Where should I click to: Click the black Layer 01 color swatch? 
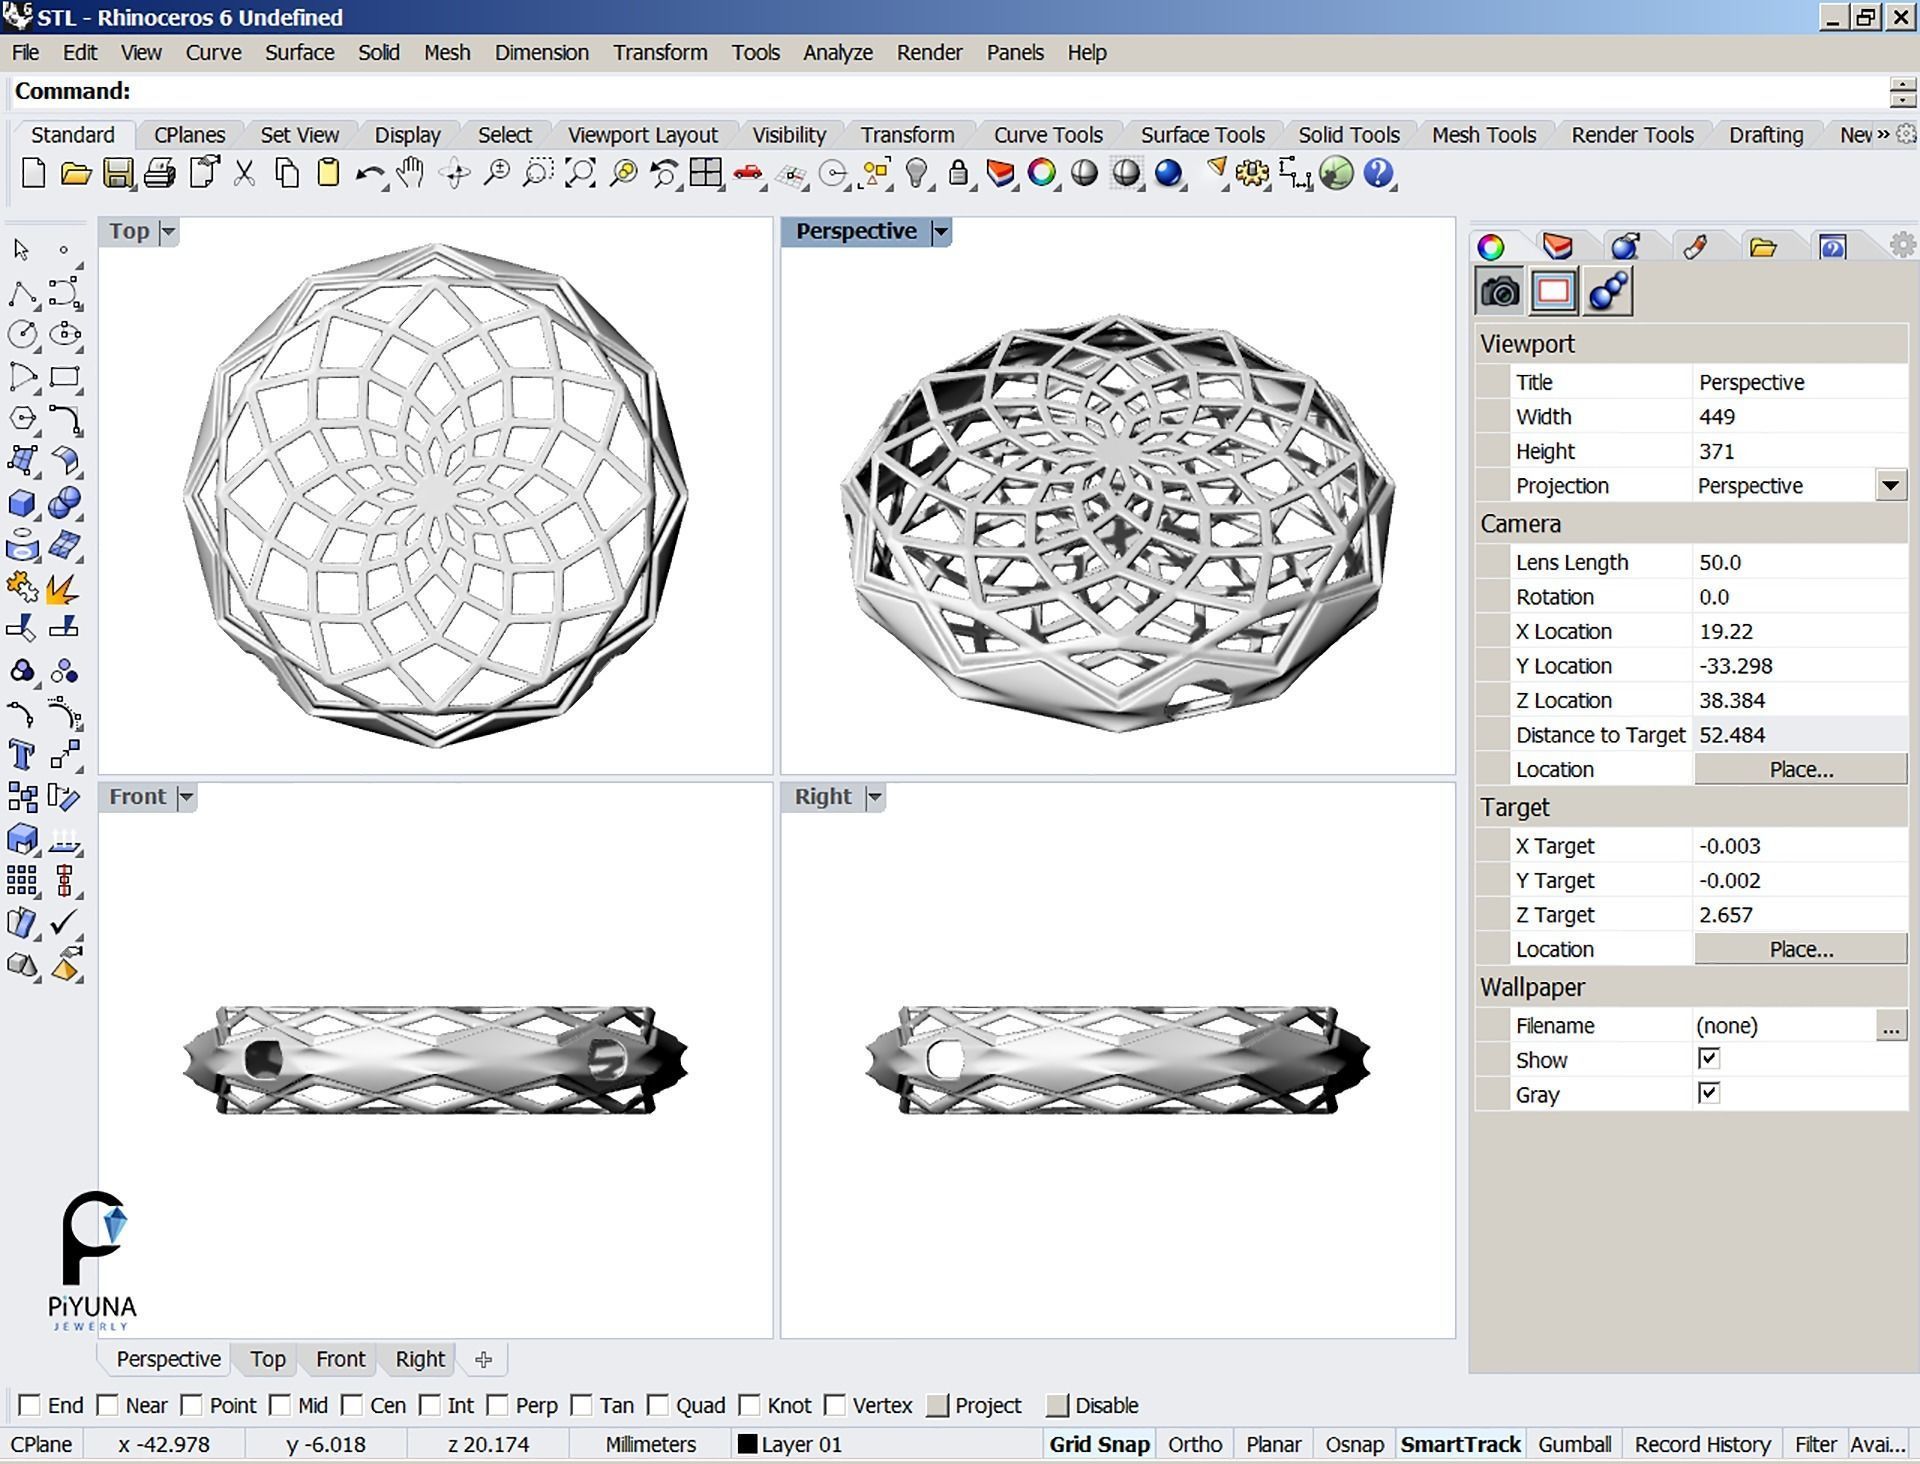click(747, 1444)
